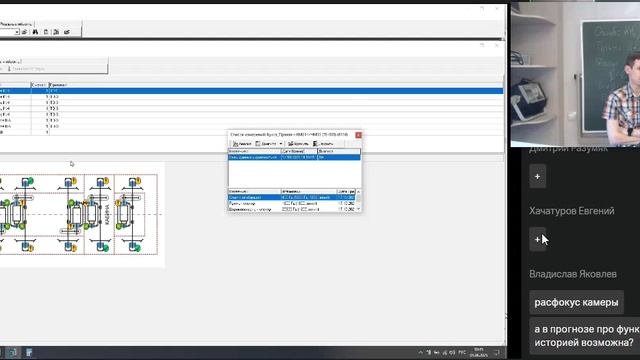The width and height of the screenshot is (640, 360).
Task: Click the chat message starting 'а в прогнозе'
Action: click(584, 336)
